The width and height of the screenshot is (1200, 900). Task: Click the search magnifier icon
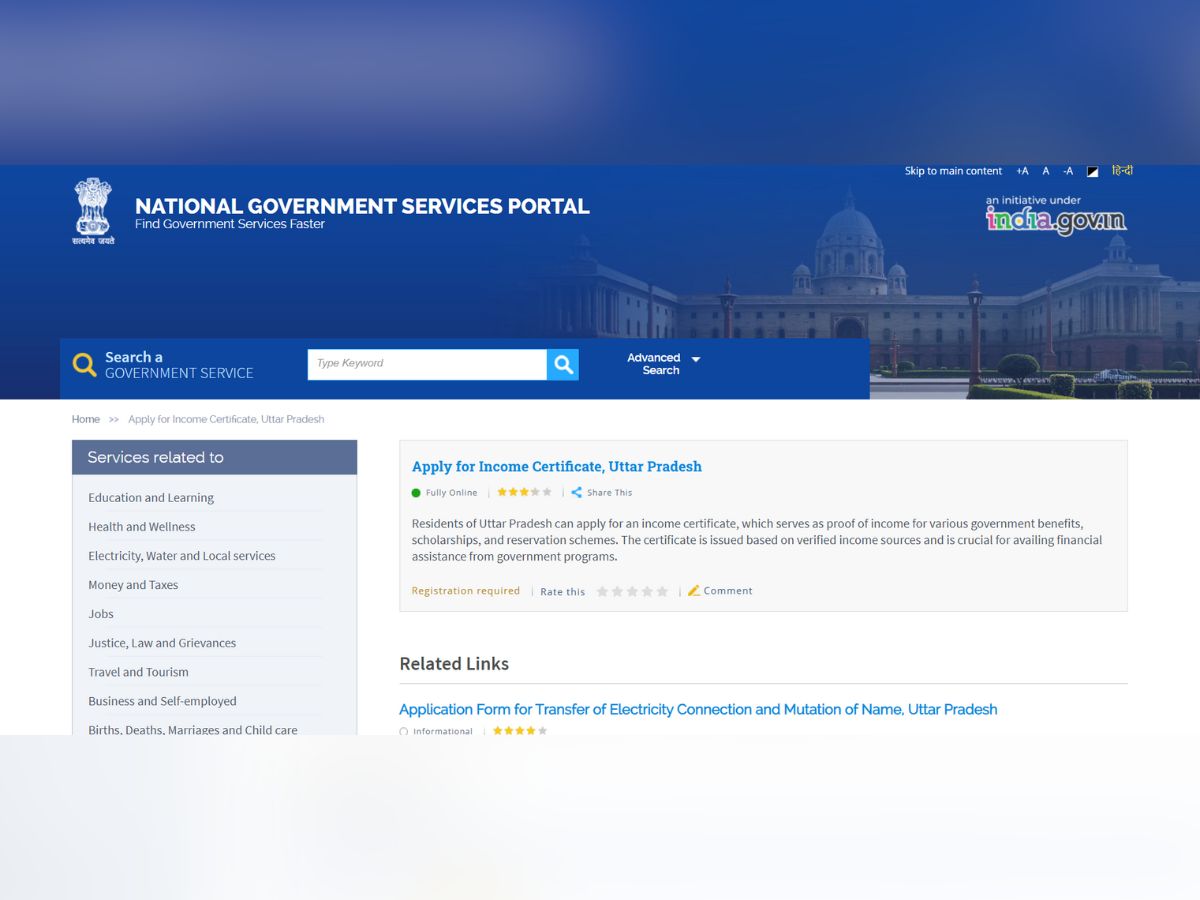click(563, 364)
